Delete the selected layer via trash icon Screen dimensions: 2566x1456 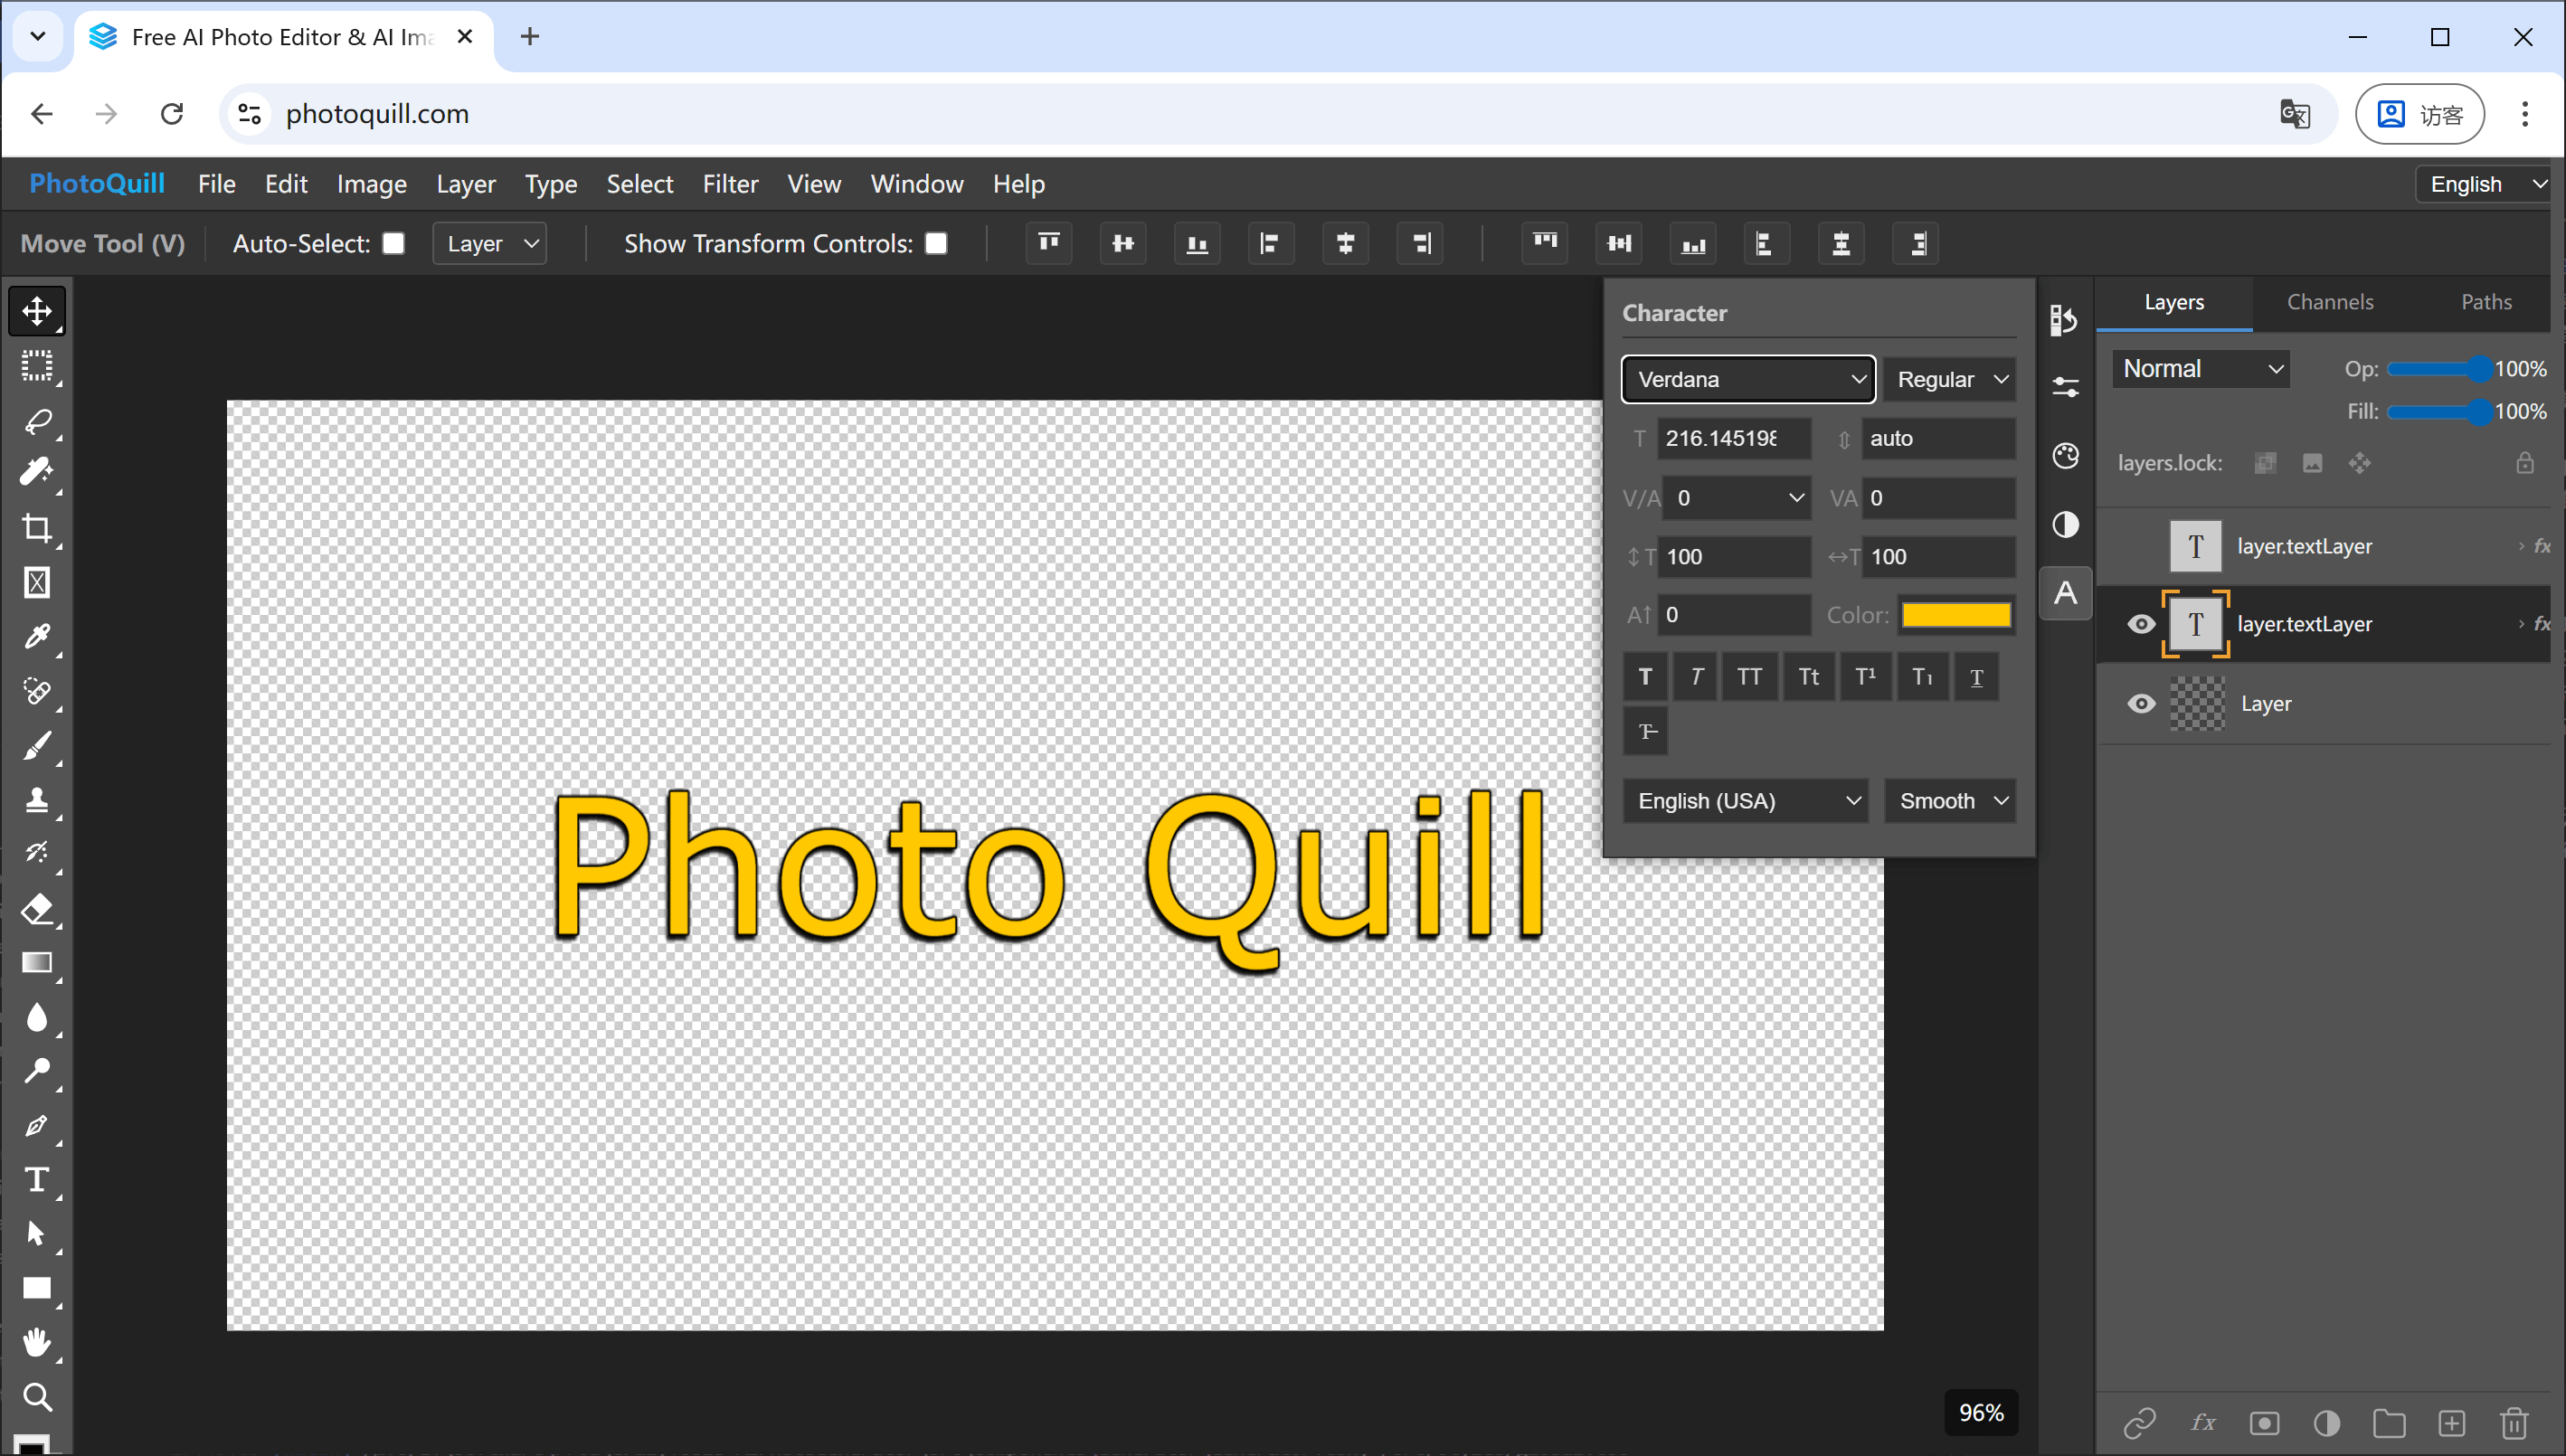(2514, 1422)
